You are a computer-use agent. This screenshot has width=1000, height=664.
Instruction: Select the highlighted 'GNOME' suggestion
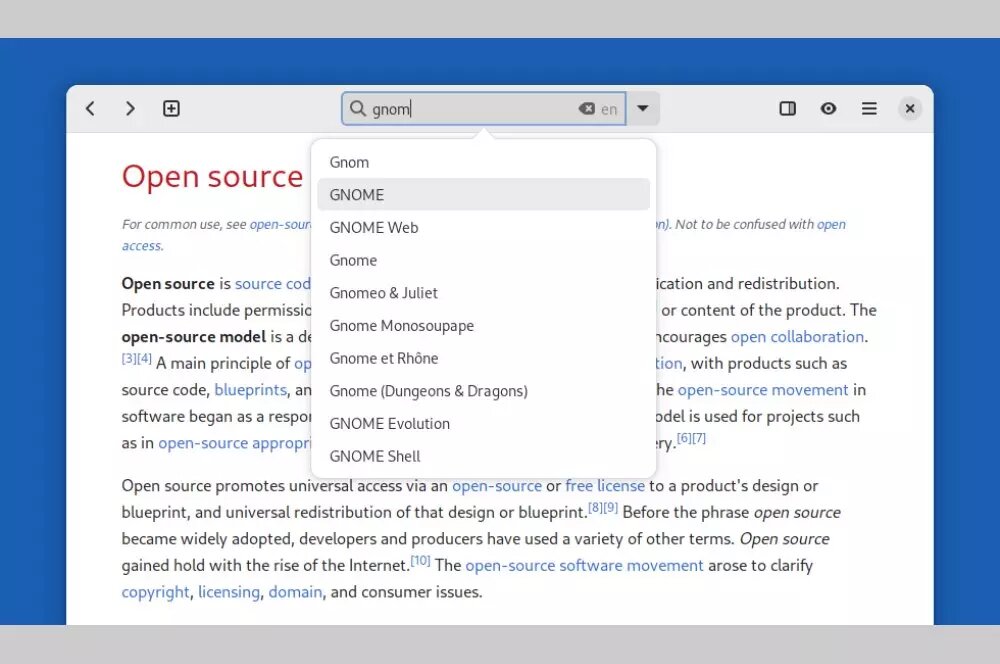tap(483, 195)
